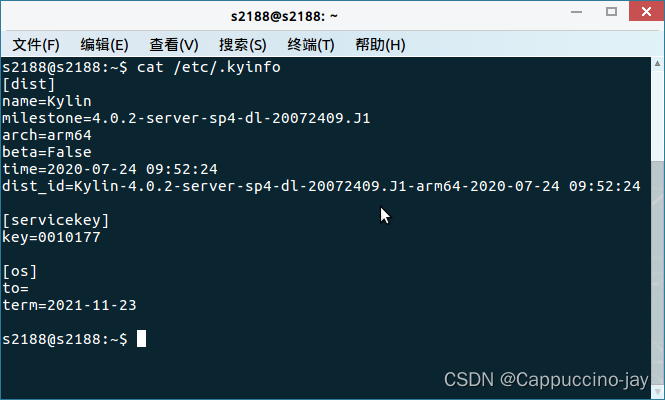Click the arch=arm64 line
This screenshot has height=400, width=665.
tap(47, 135)
